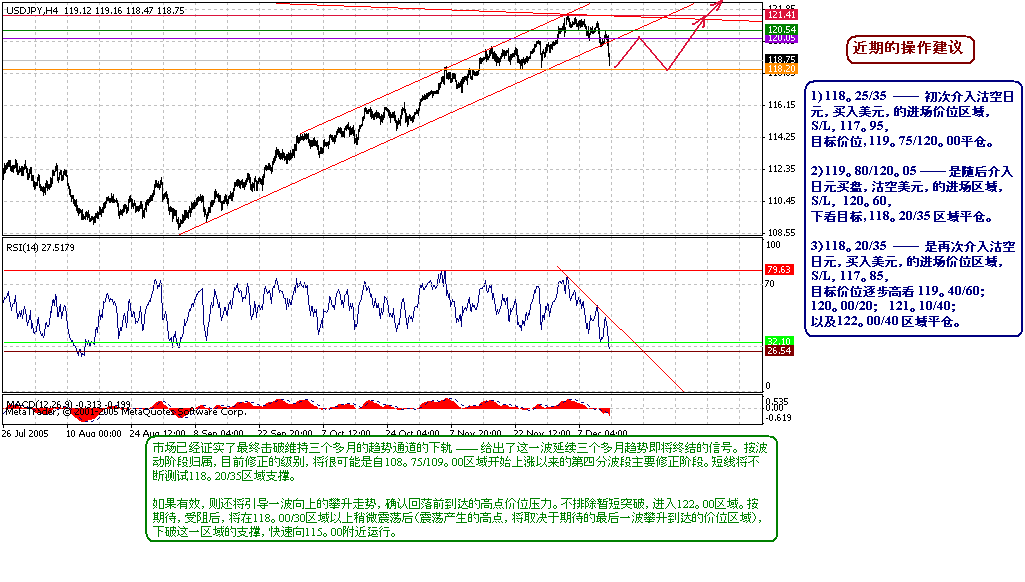Select the paragraph beginning 2)119。80/120。05
Image resolution: width=1025 pixels, height=582 pixels.
pyautogui.click(x=912, y=194)
